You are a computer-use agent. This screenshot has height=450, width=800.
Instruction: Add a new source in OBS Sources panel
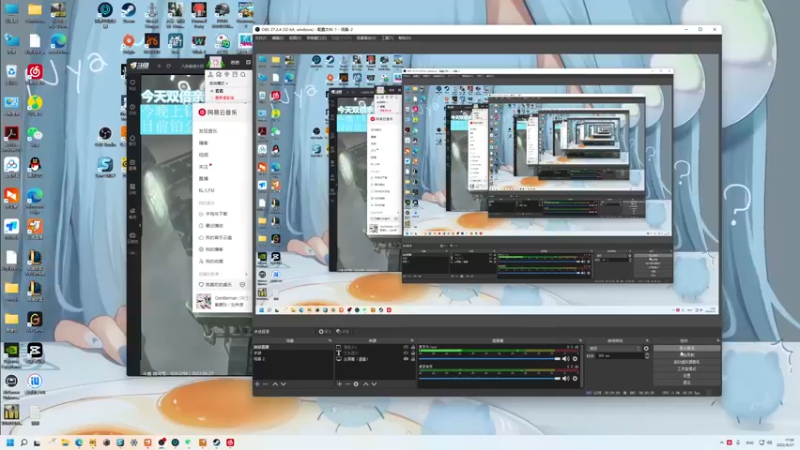(339, 384)
